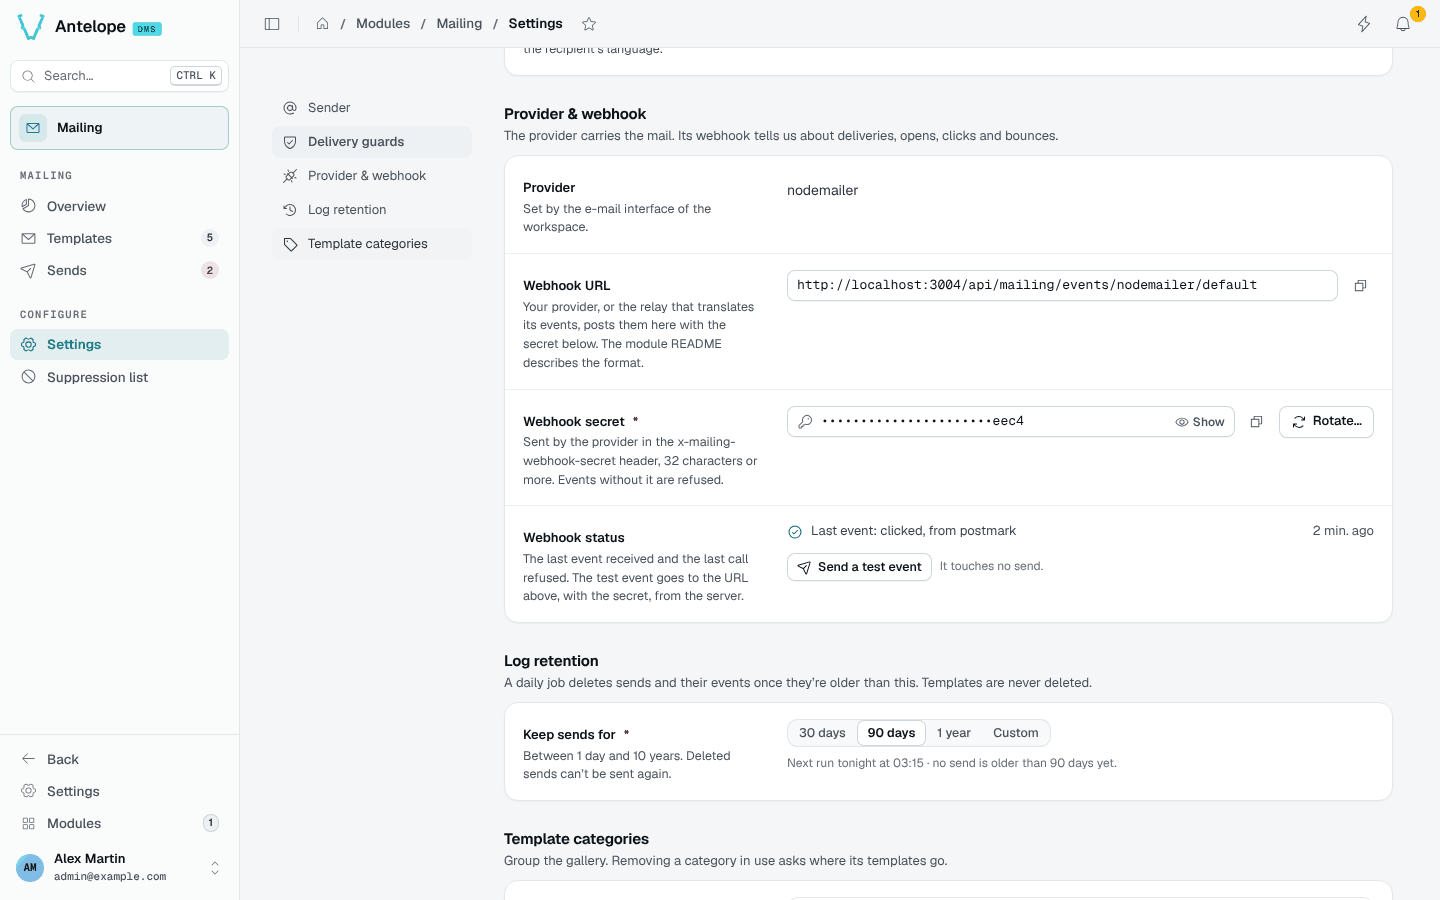The image size is (1440, 900).
Task: Copy the Webhook URL
Action: (1360, 286)
